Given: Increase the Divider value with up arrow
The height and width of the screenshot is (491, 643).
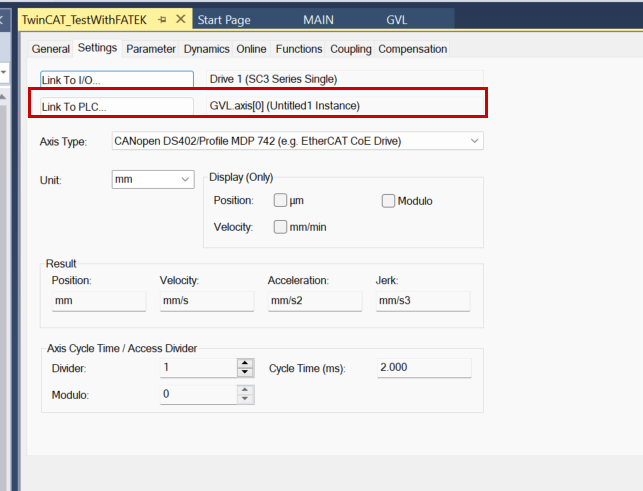Looking at the screenshot, I should (x=245, y=363).
